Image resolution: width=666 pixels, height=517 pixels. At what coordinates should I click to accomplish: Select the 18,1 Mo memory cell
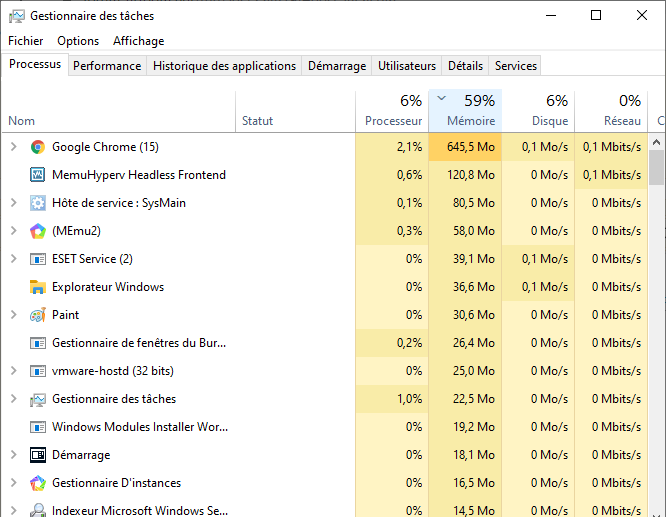coord(465,455)
